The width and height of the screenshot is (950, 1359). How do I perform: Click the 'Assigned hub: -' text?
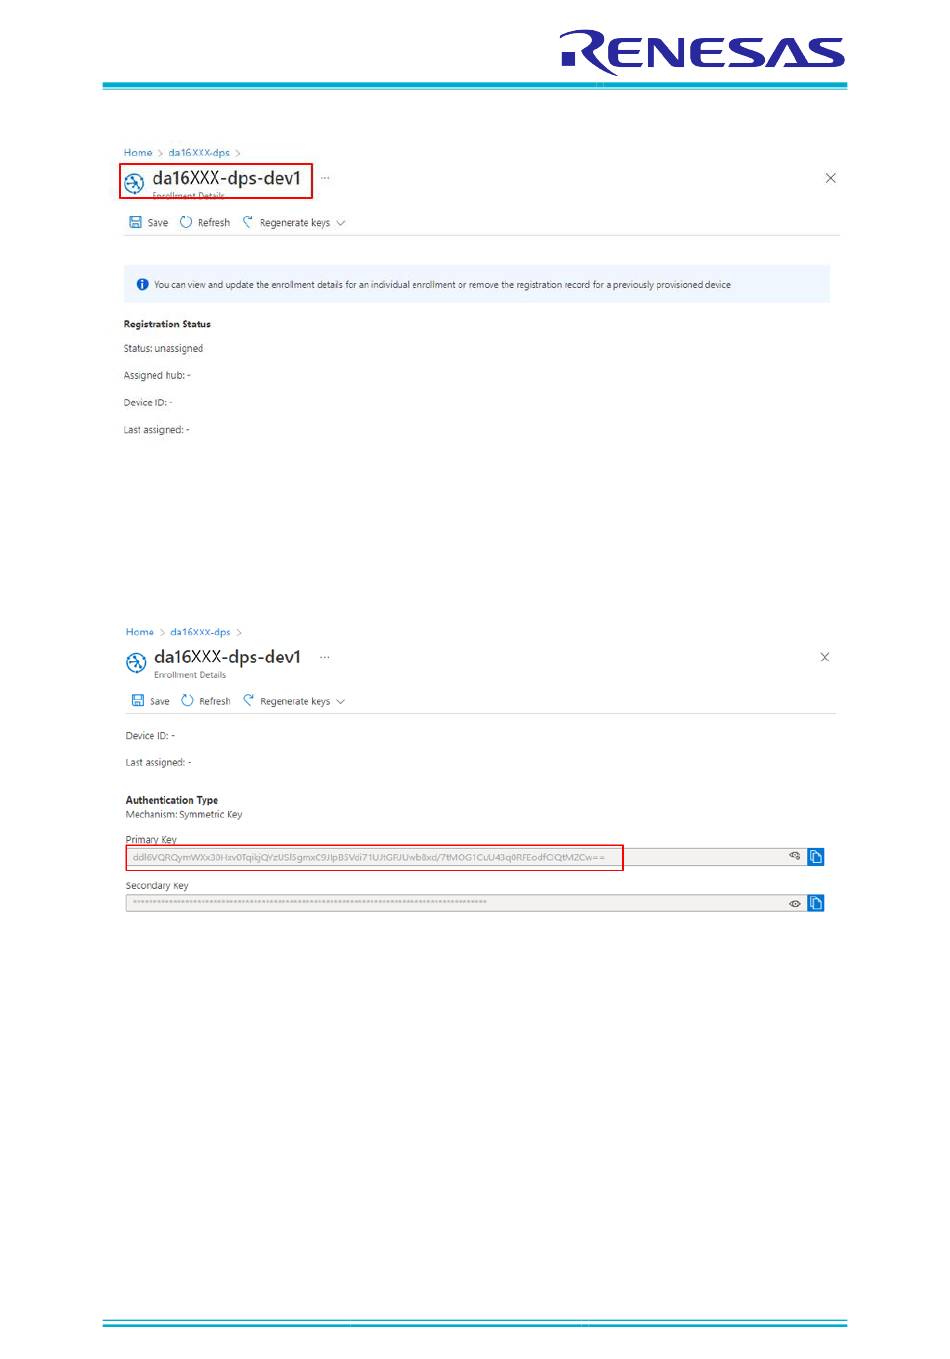pyautogui.click(x=157, y=376)
